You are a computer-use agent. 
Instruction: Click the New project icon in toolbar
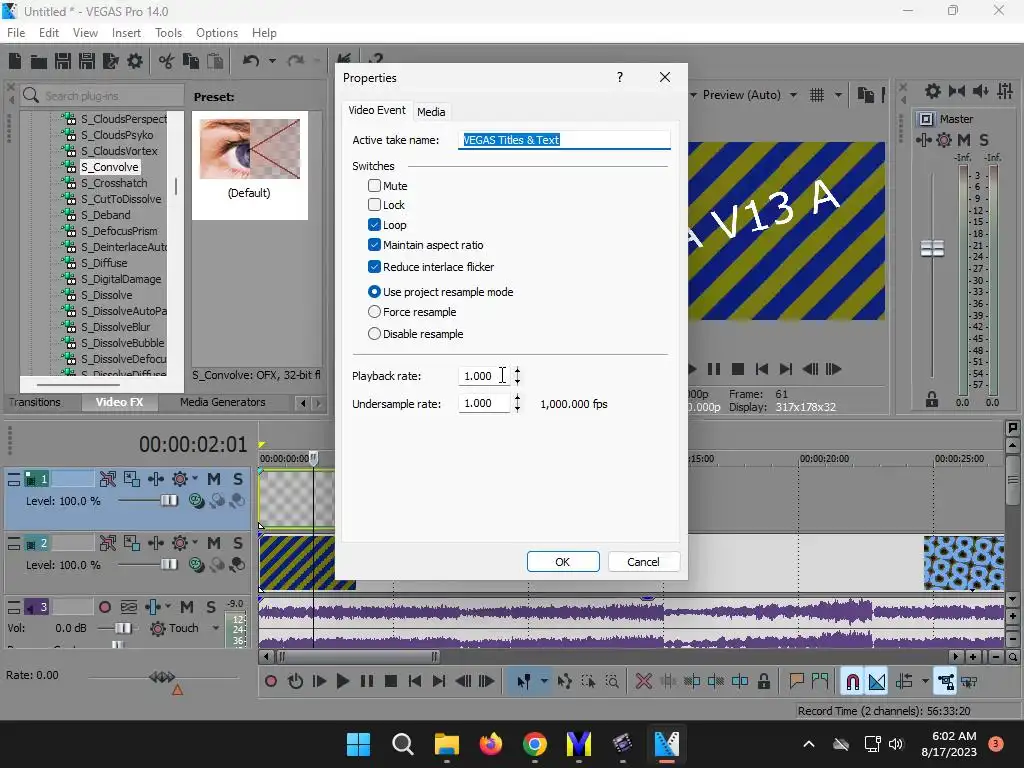(15, 61)
